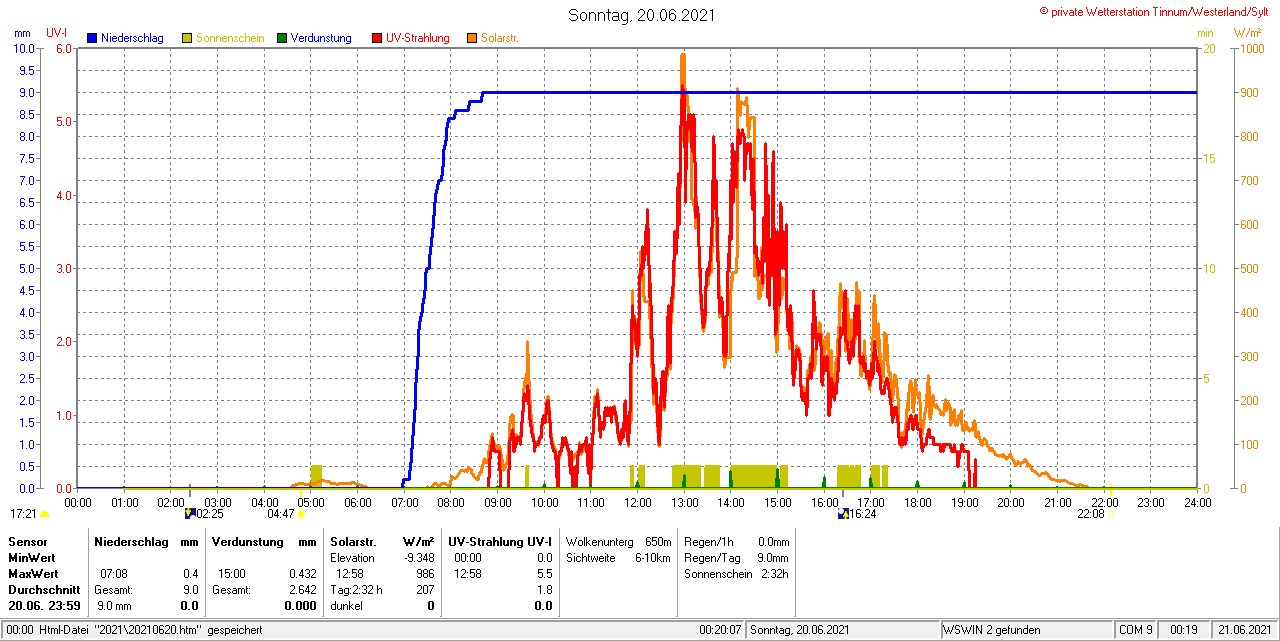Screen dimensions: 1280x641
Task: Click the Sonnenschein 2:32h entry
Action: (736, 574)
